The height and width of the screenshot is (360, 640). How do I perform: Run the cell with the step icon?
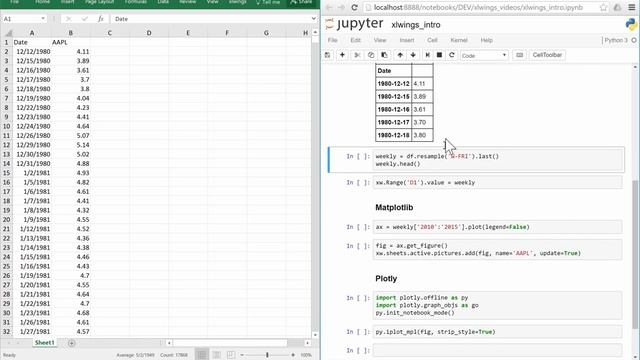[427, 55]
